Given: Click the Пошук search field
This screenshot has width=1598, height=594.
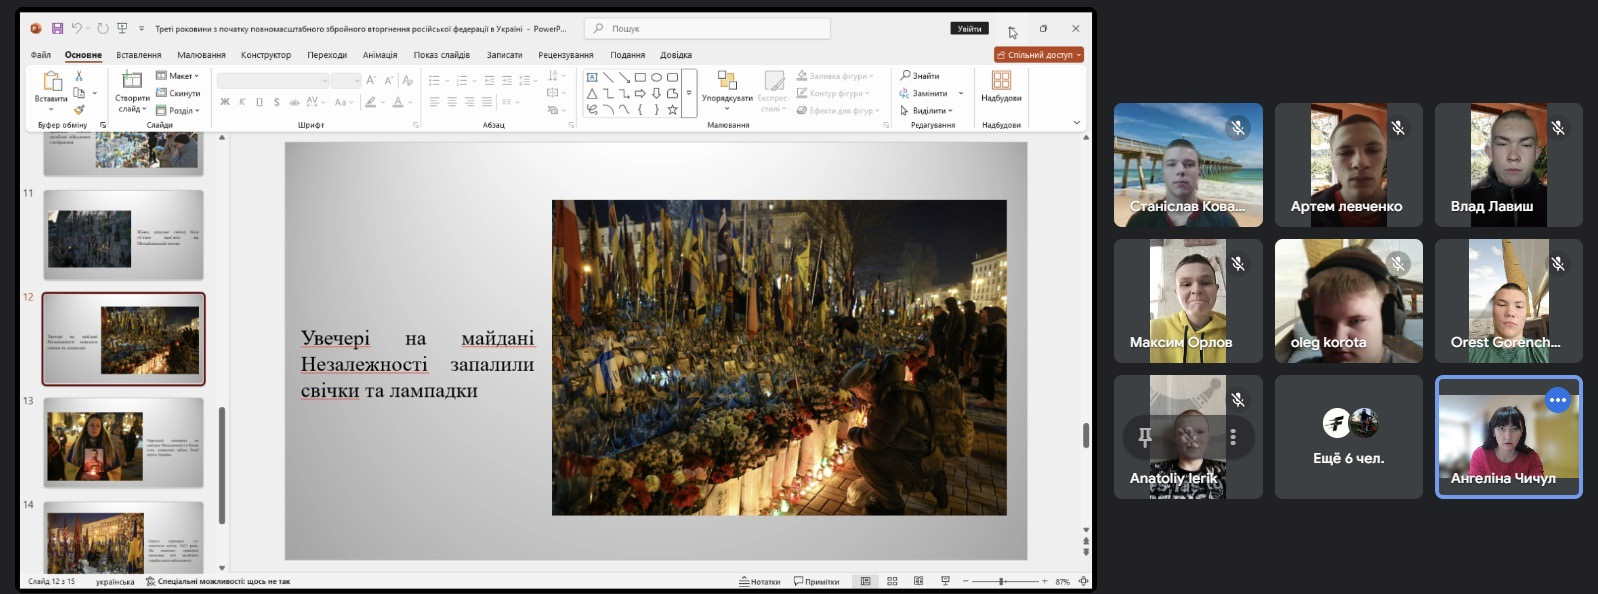Looking at the screenshot, I should [x=707, y=29].
